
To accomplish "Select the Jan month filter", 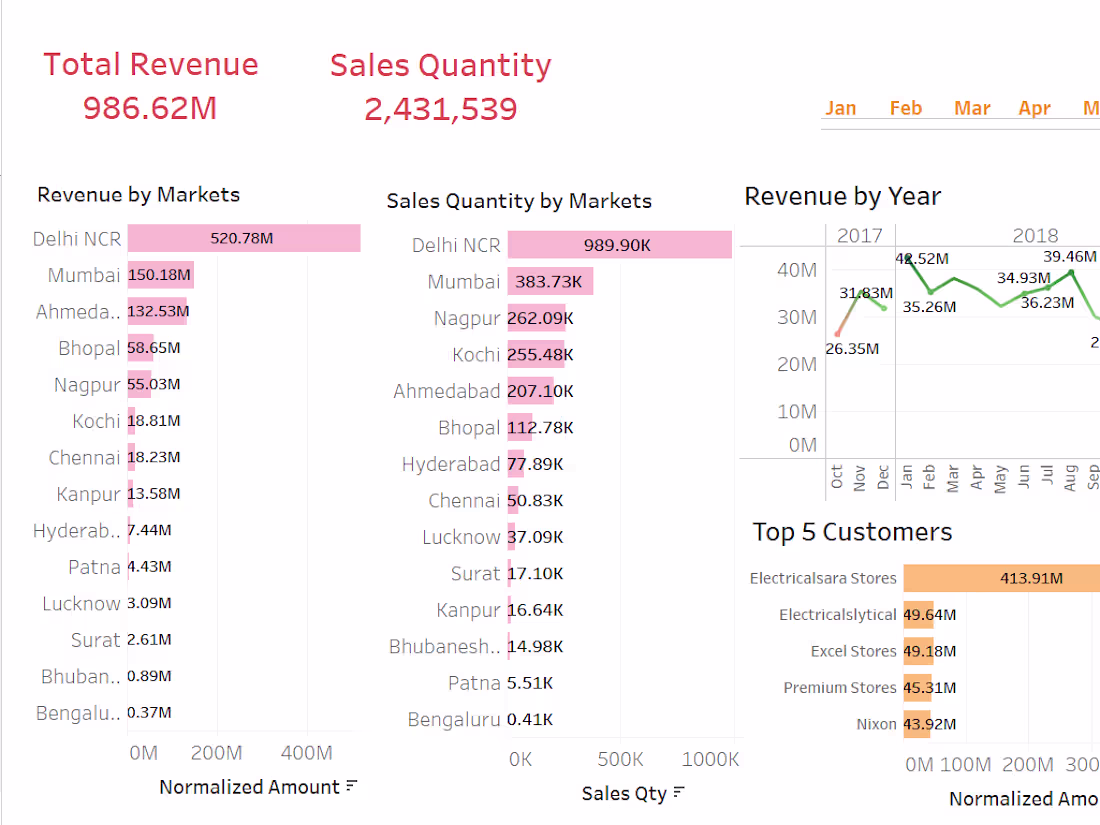I will [x=840, y=108].
